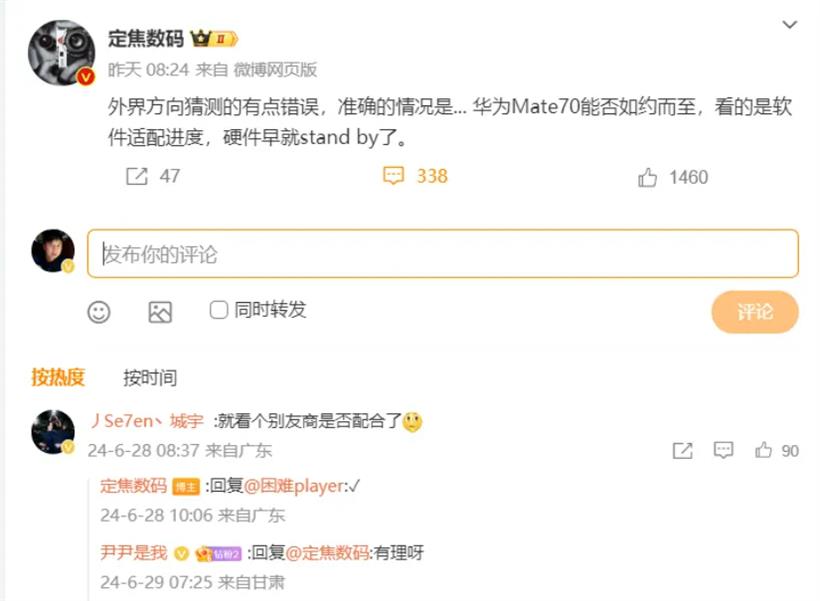Open 定焦数码 profile name link
Viewport: 820px width, 601px height.
pyautogui.click(x=146, y=39)
